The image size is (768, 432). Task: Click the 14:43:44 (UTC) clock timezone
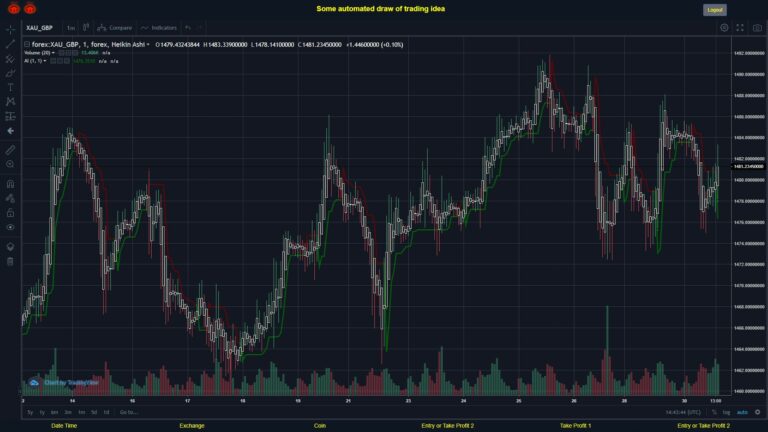pos(683,412)
